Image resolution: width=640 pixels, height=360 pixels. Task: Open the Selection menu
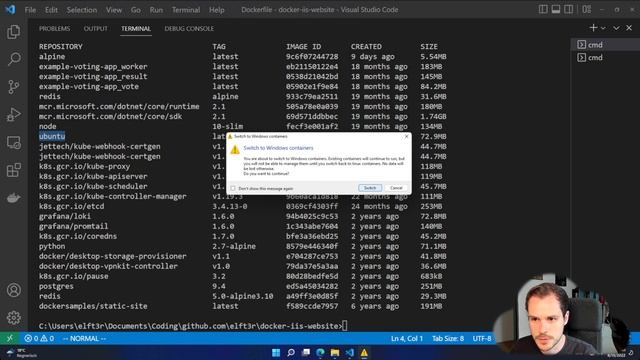point(82,10)
